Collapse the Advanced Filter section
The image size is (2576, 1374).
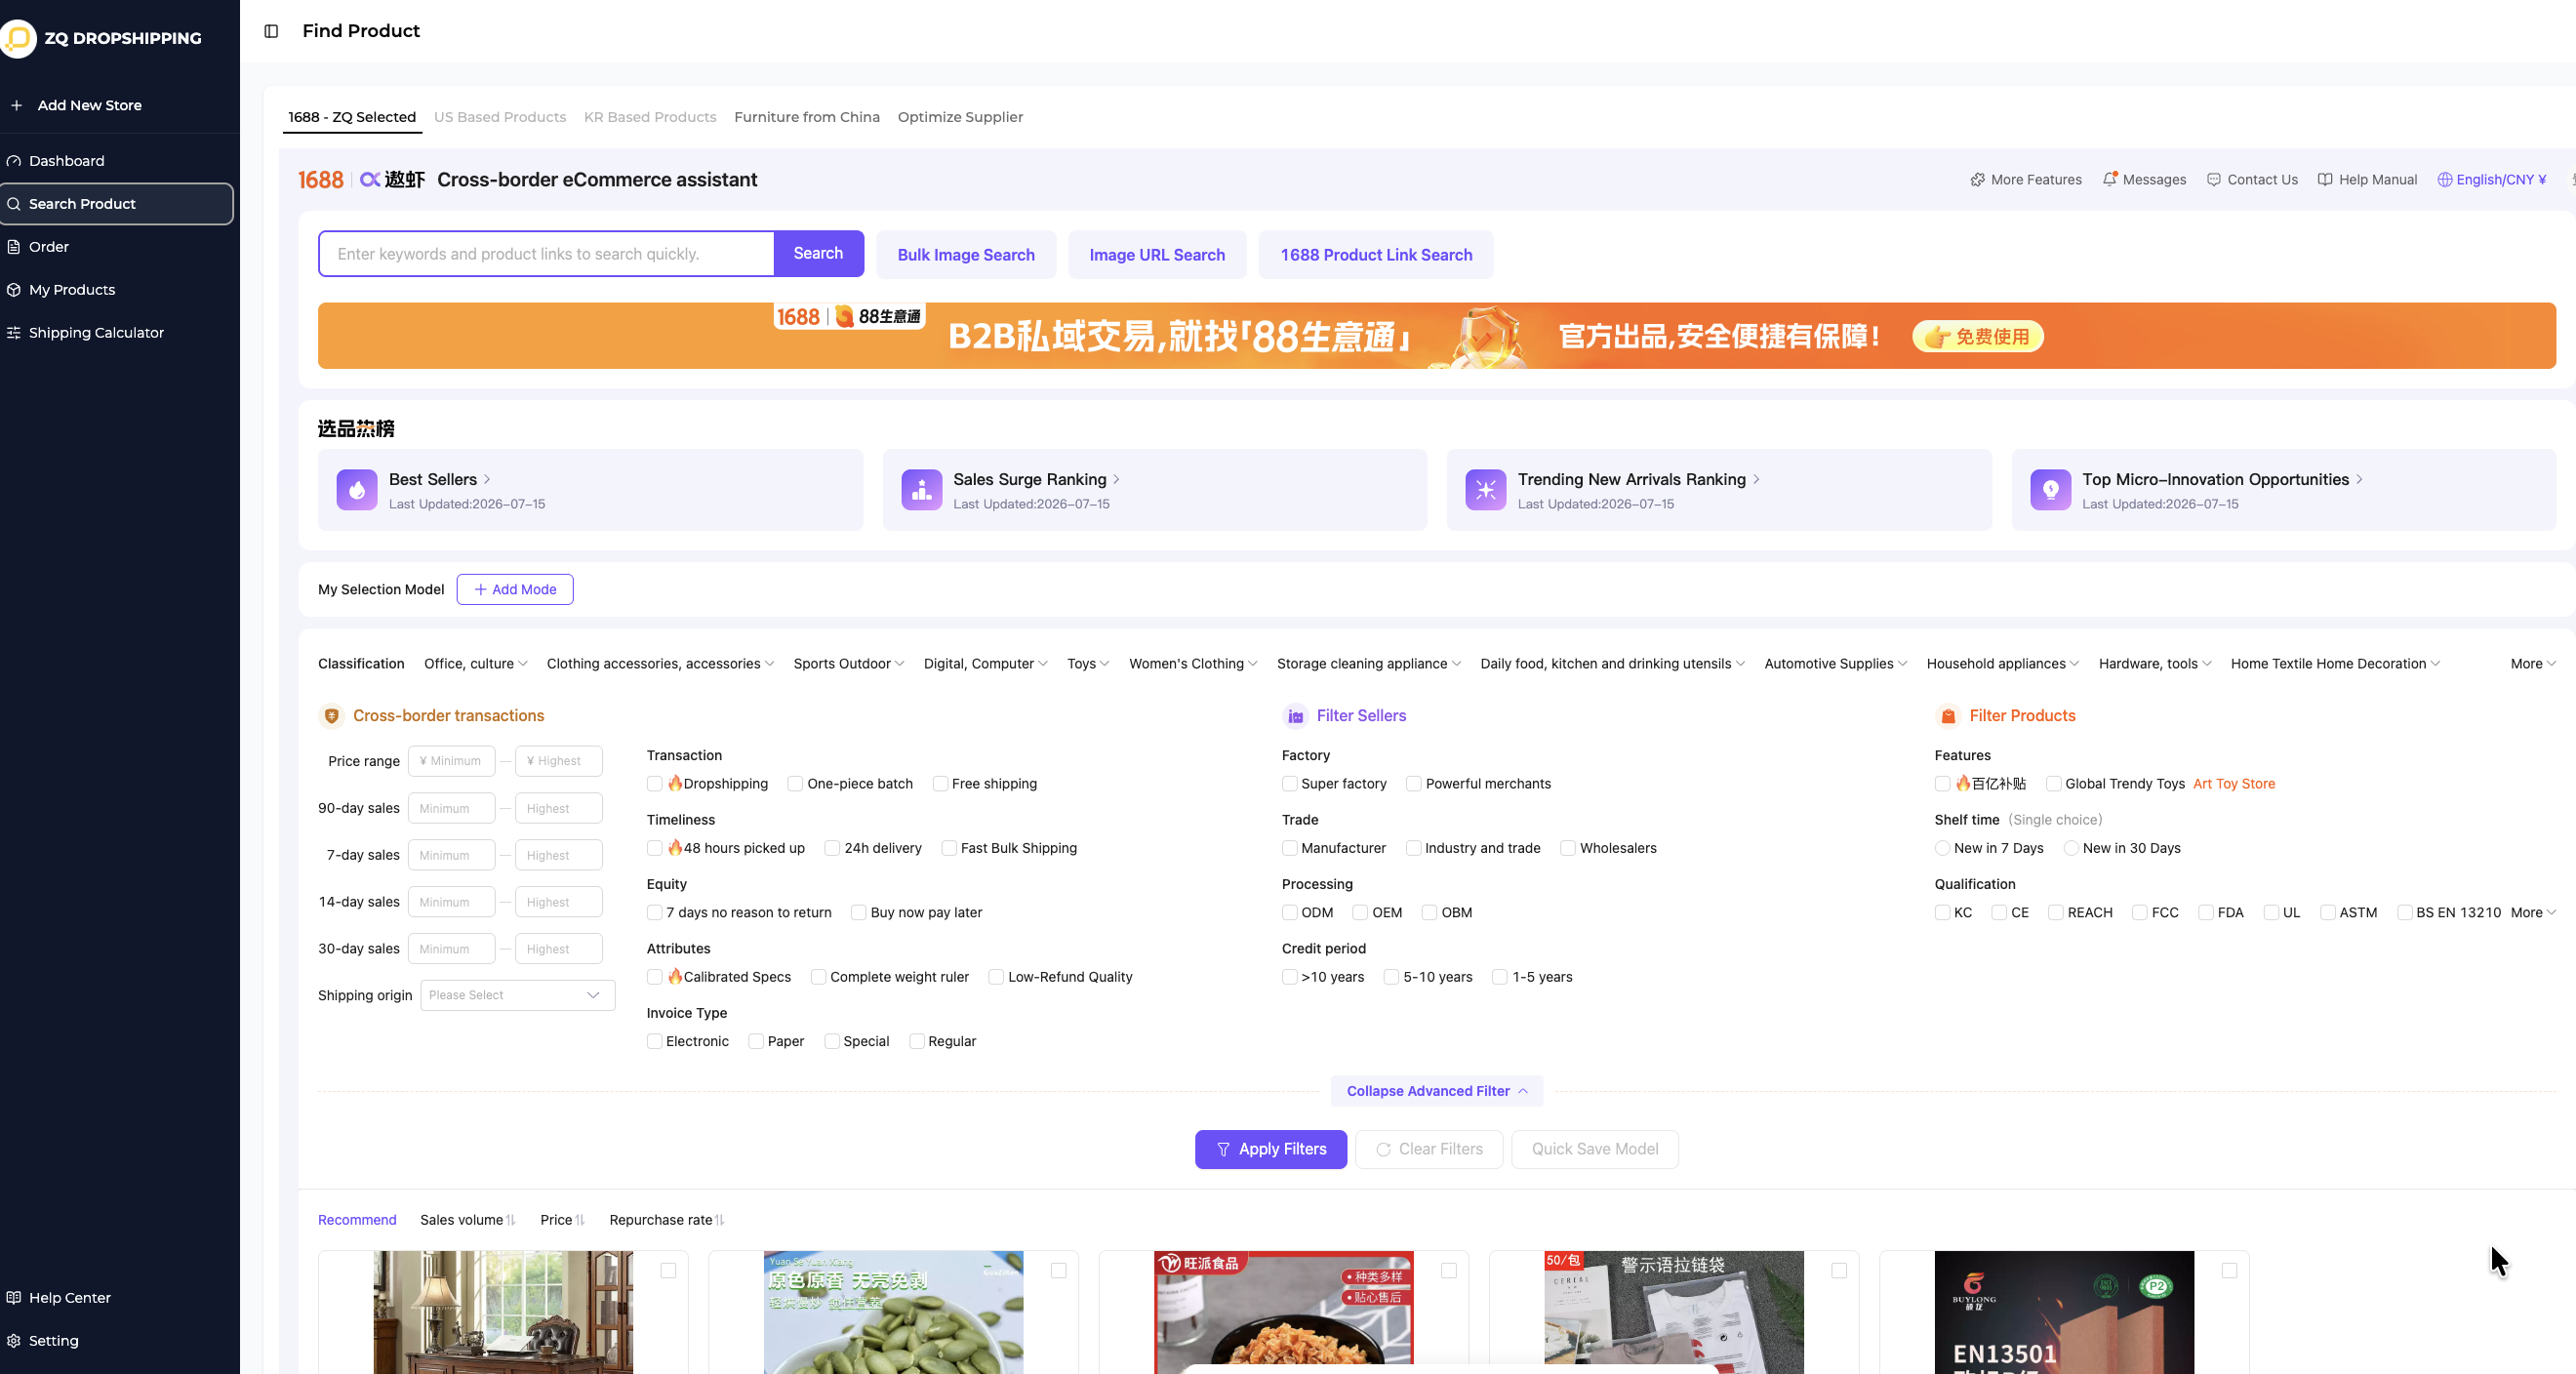[1436, 1091]
